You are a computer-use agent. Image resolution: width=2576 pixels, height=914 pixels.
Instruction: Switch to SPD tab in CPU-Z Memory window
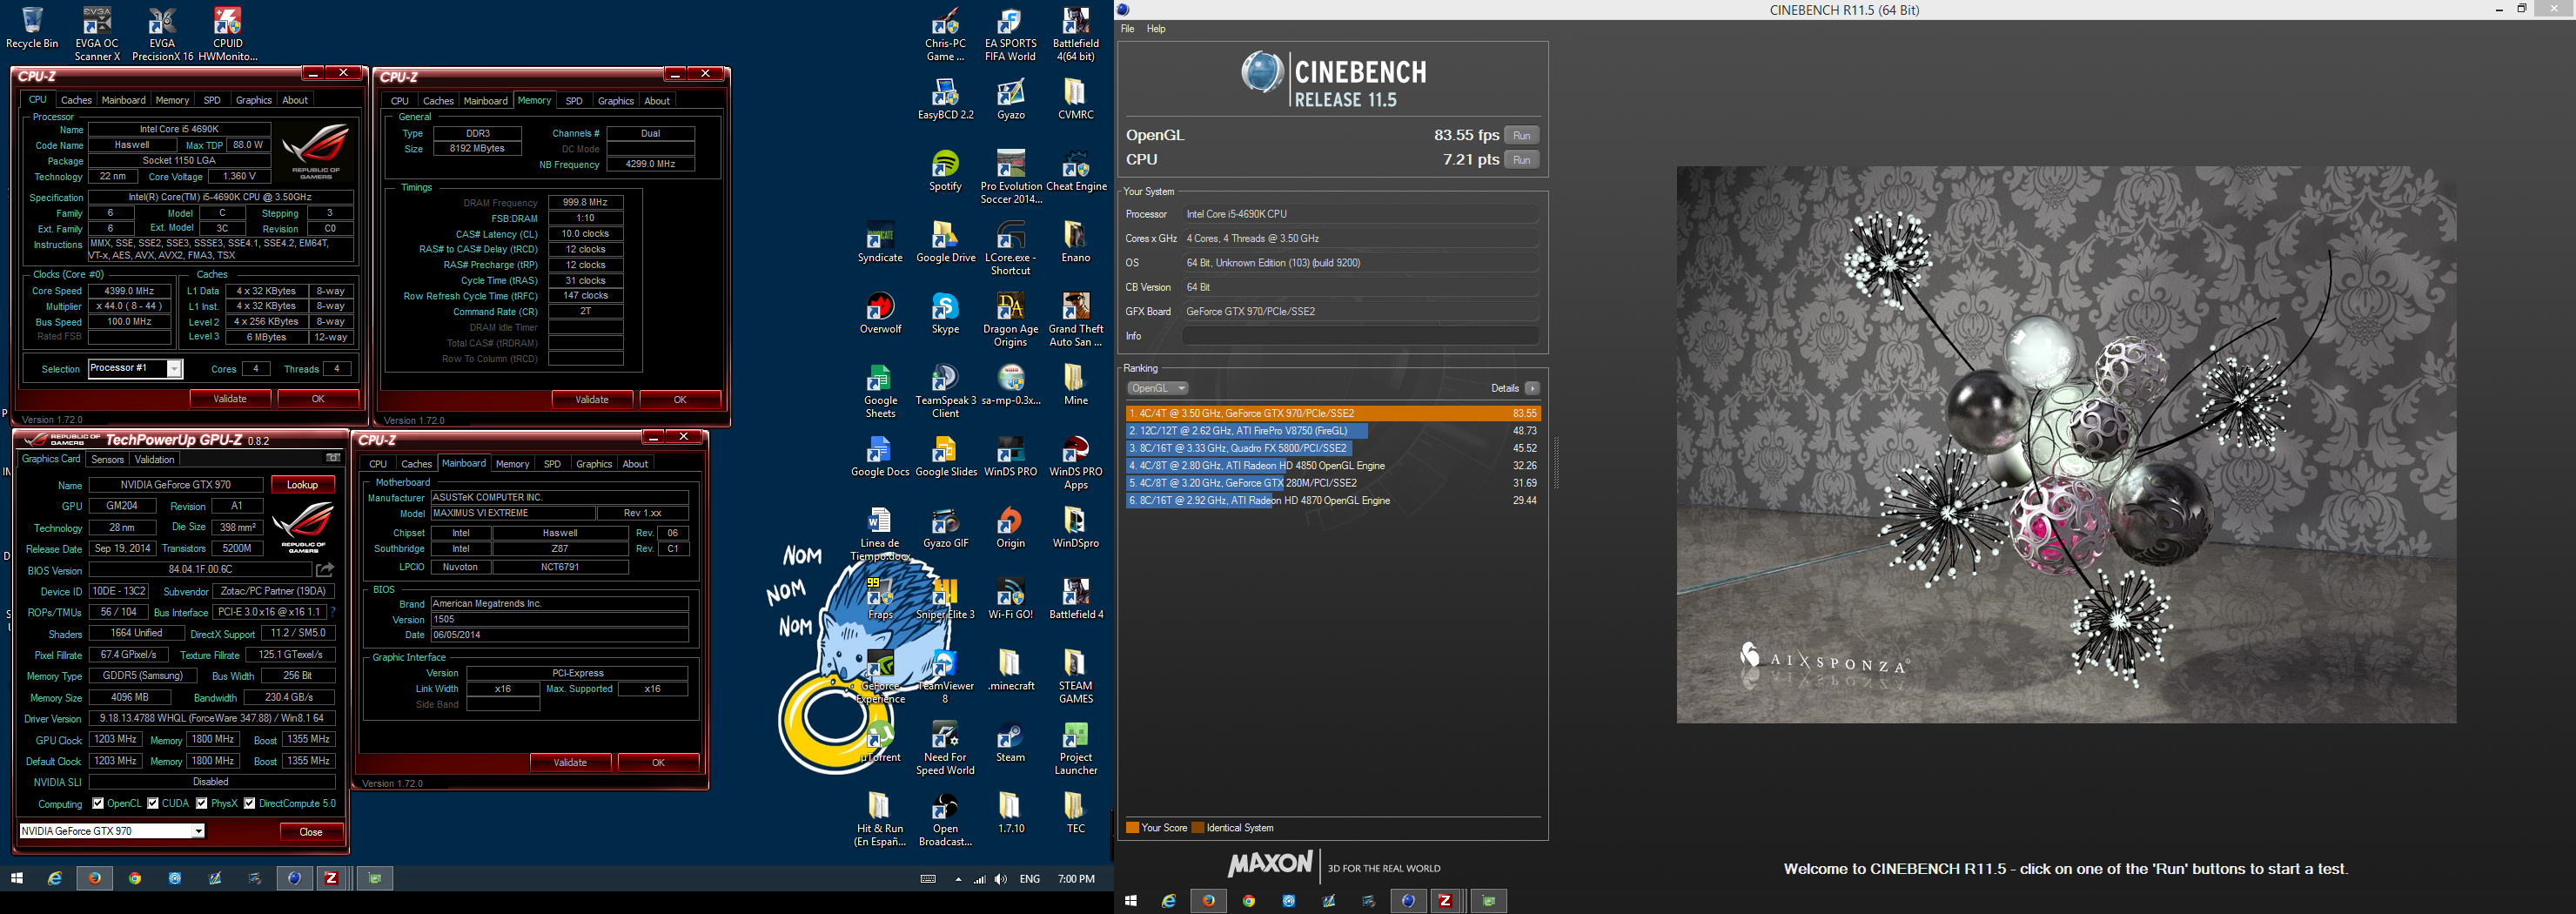[574, 101]
